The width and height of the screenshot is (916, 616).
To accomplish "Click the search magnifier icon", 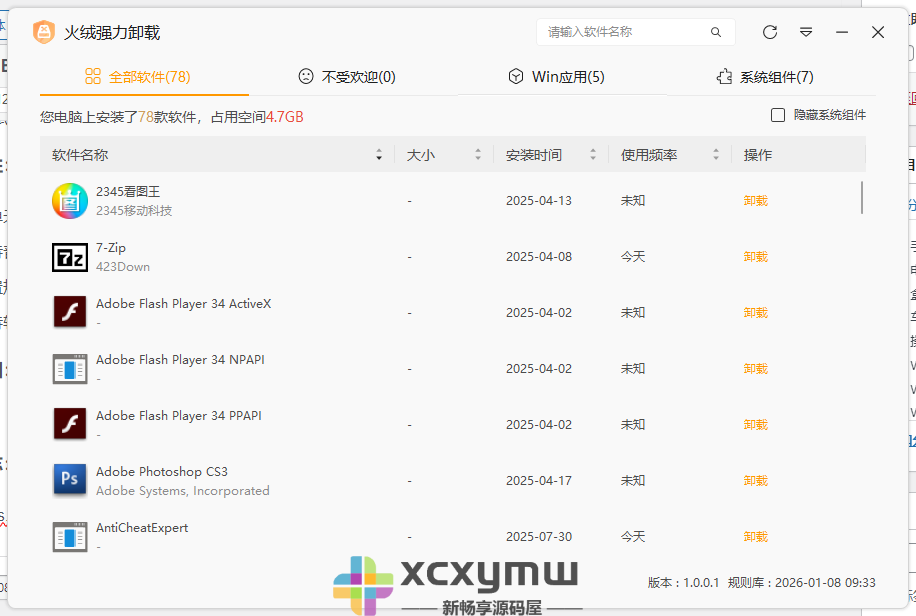I will pos(716,32).
